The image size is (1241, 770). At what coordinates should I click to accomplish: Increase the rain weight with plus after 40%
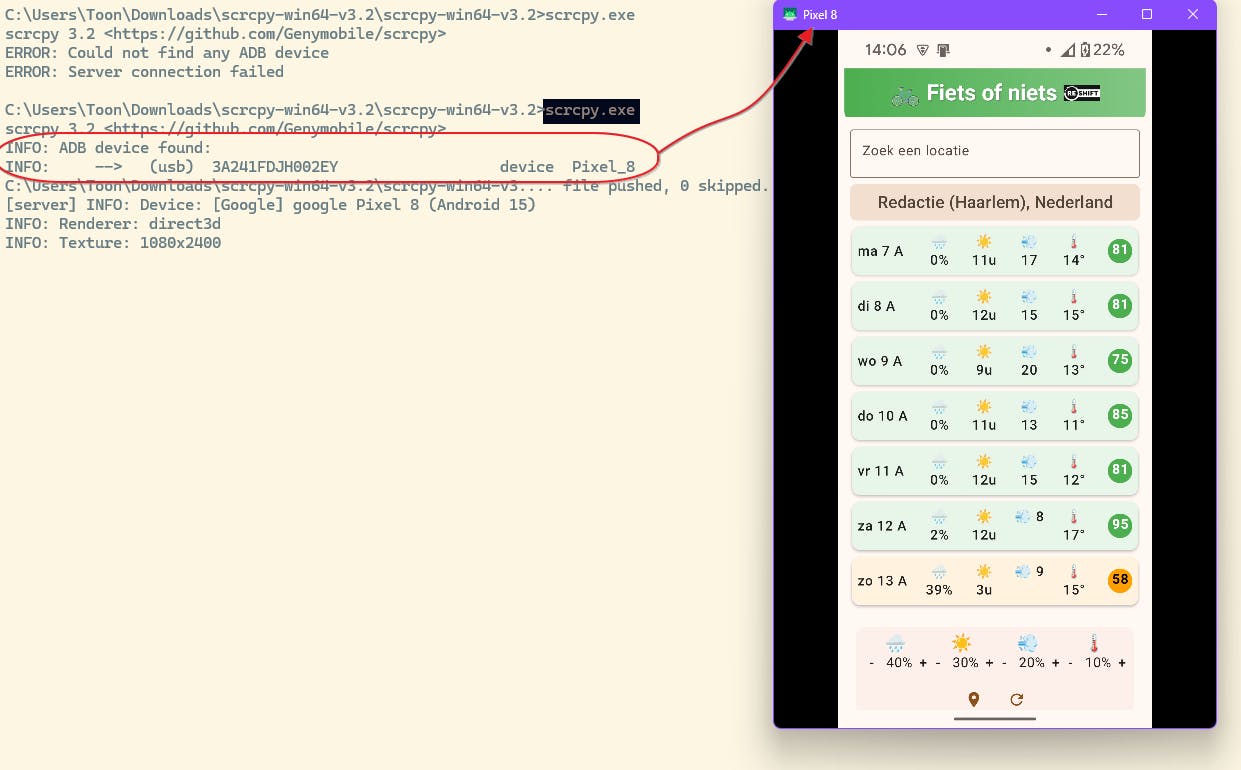[923, 663]
